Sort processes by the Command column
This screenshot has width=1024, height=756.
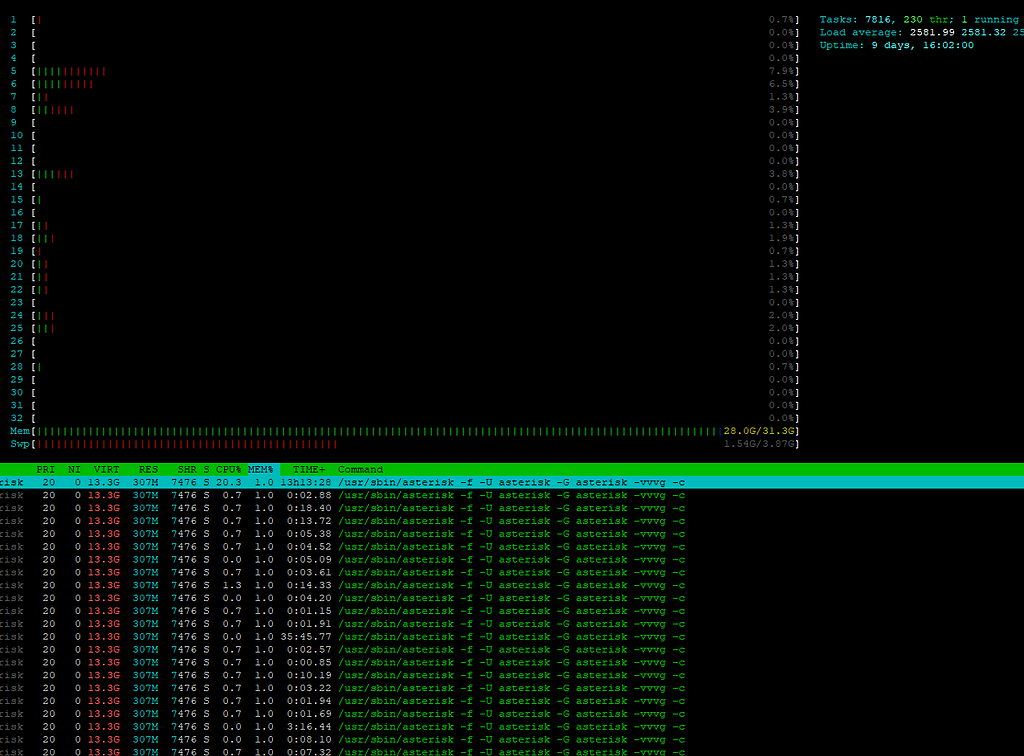(360, 468)
